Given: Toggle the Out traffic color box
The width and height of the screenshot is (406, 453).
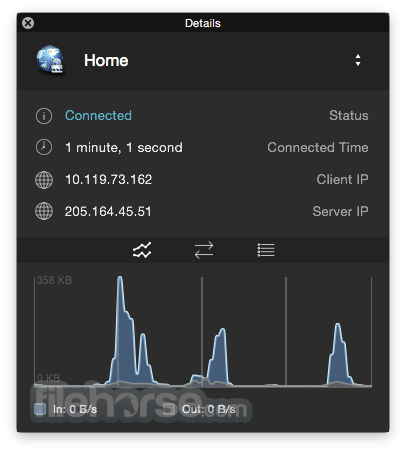Looking at the screenshot, I should 169,409.
